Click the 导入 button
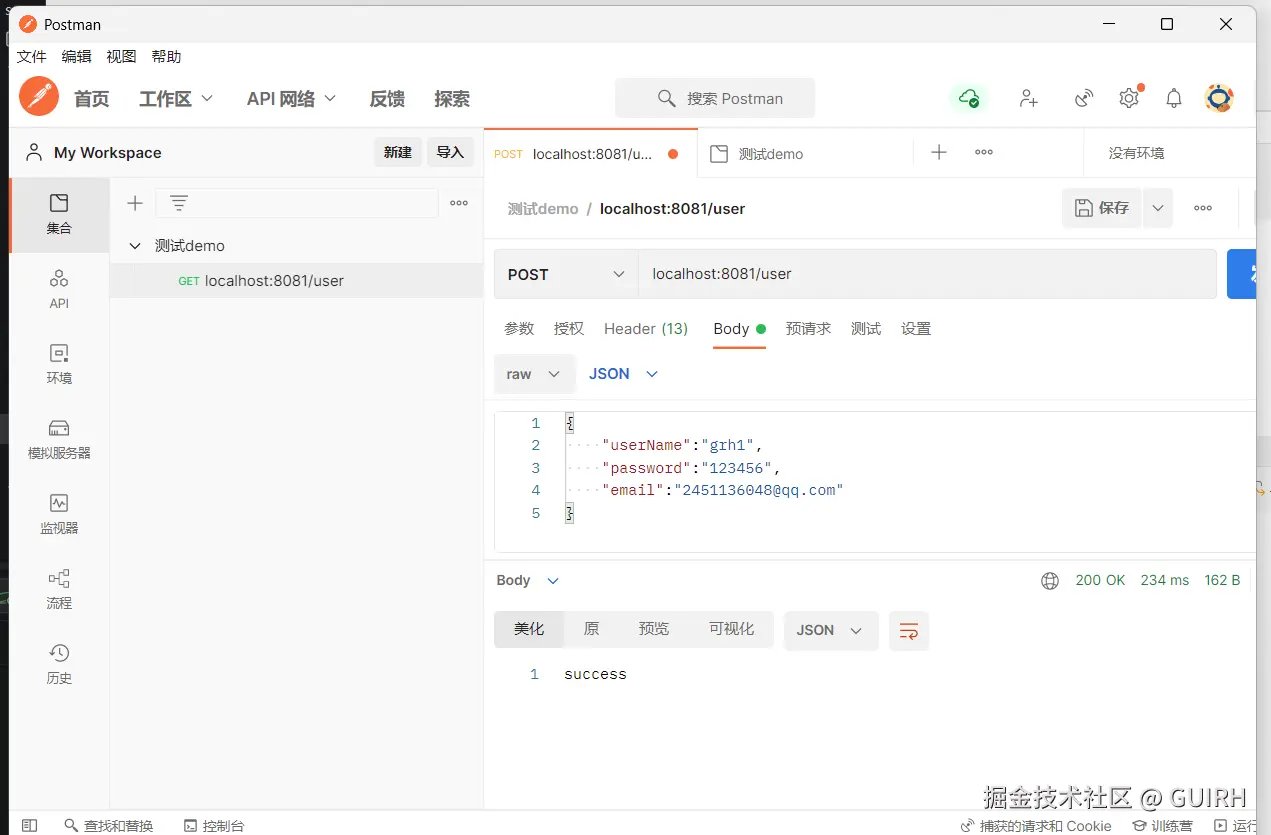Viewport: 1271px width, 835px height. 451,152
